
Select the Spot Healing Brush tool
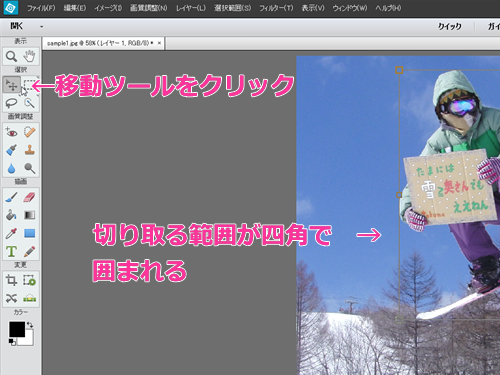(29, 132)
